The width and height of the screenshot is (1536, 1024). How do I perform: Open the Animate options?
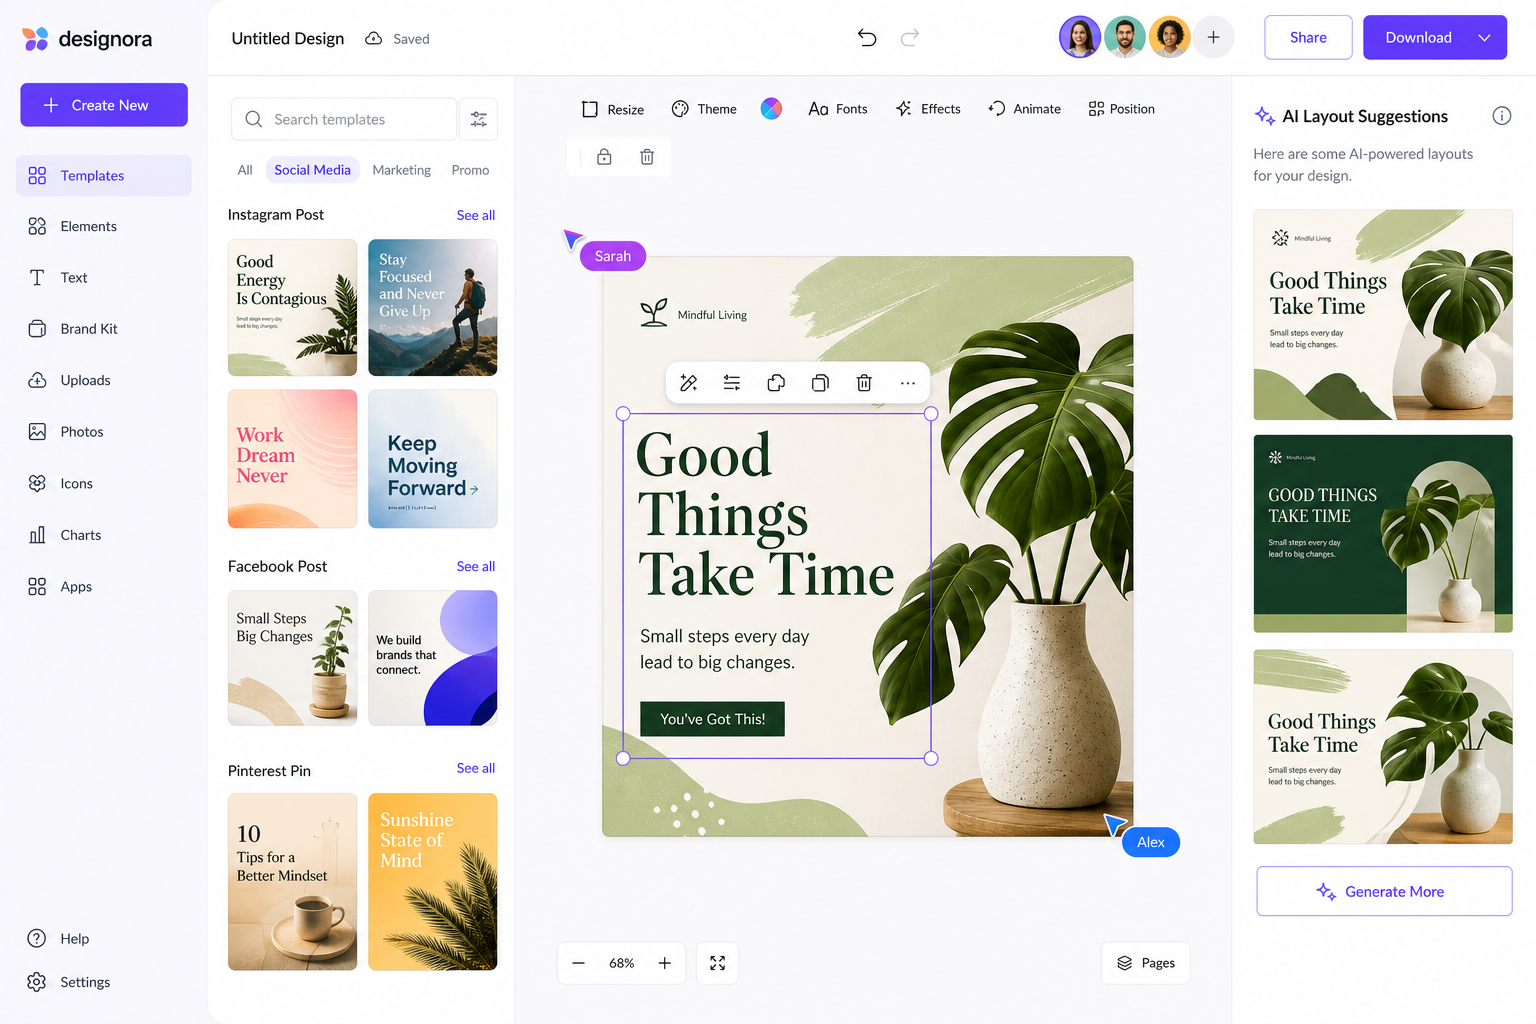(x=1024, y=109)
